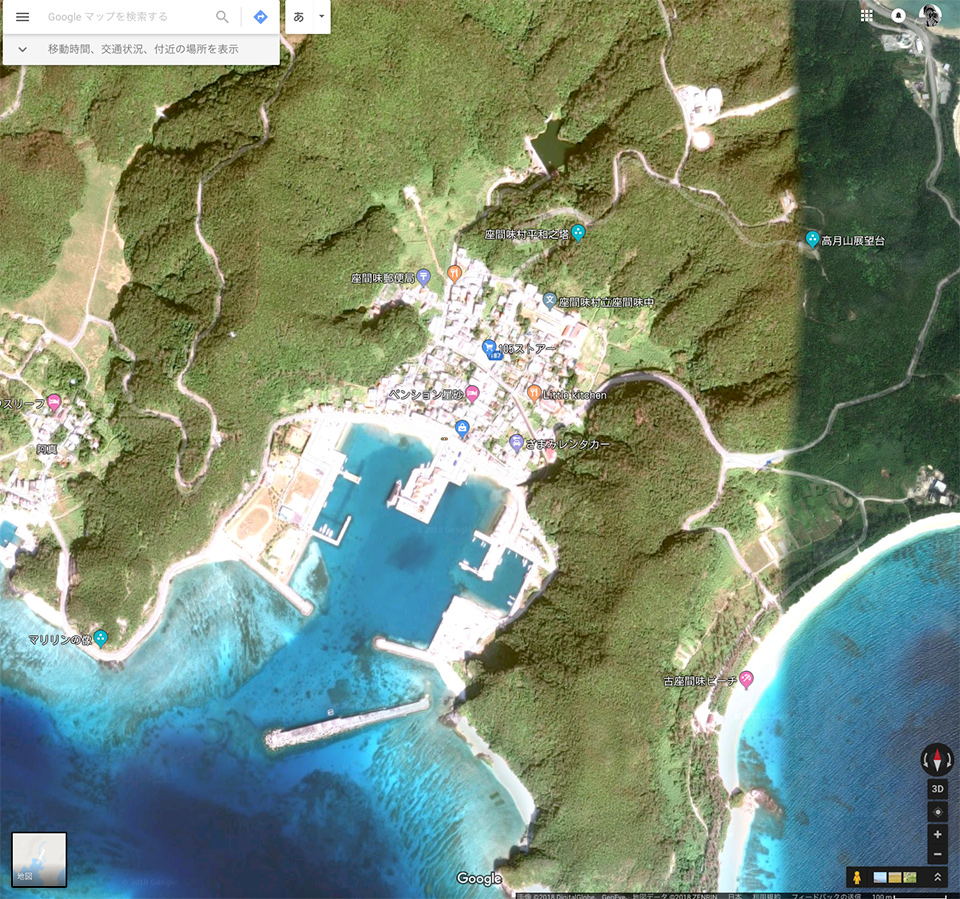Click the マリリンの像 label
Screen dimensions: 960x899
[x=61, y=640]
